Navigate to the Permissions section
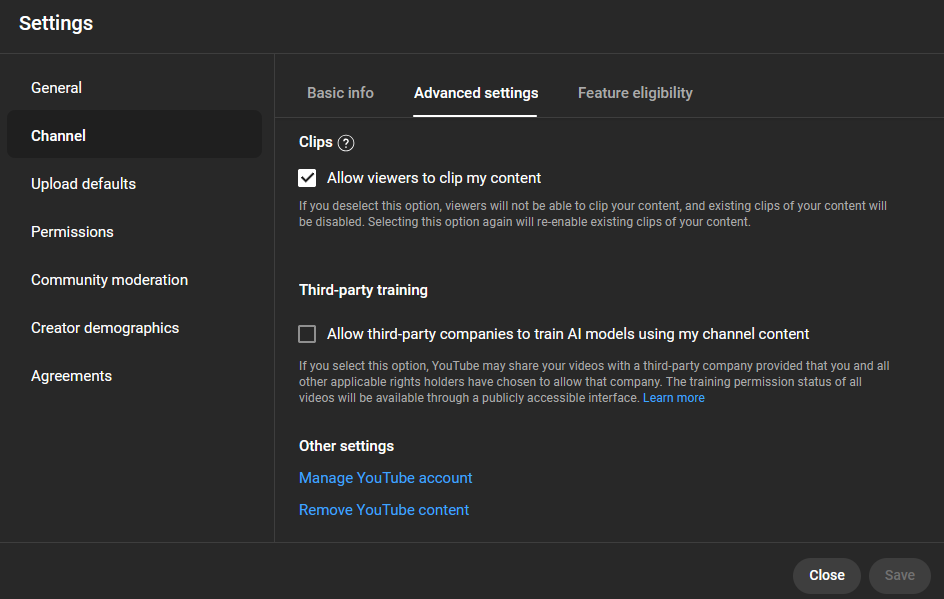This screenshot has height=599, width=944. point(72,232)
